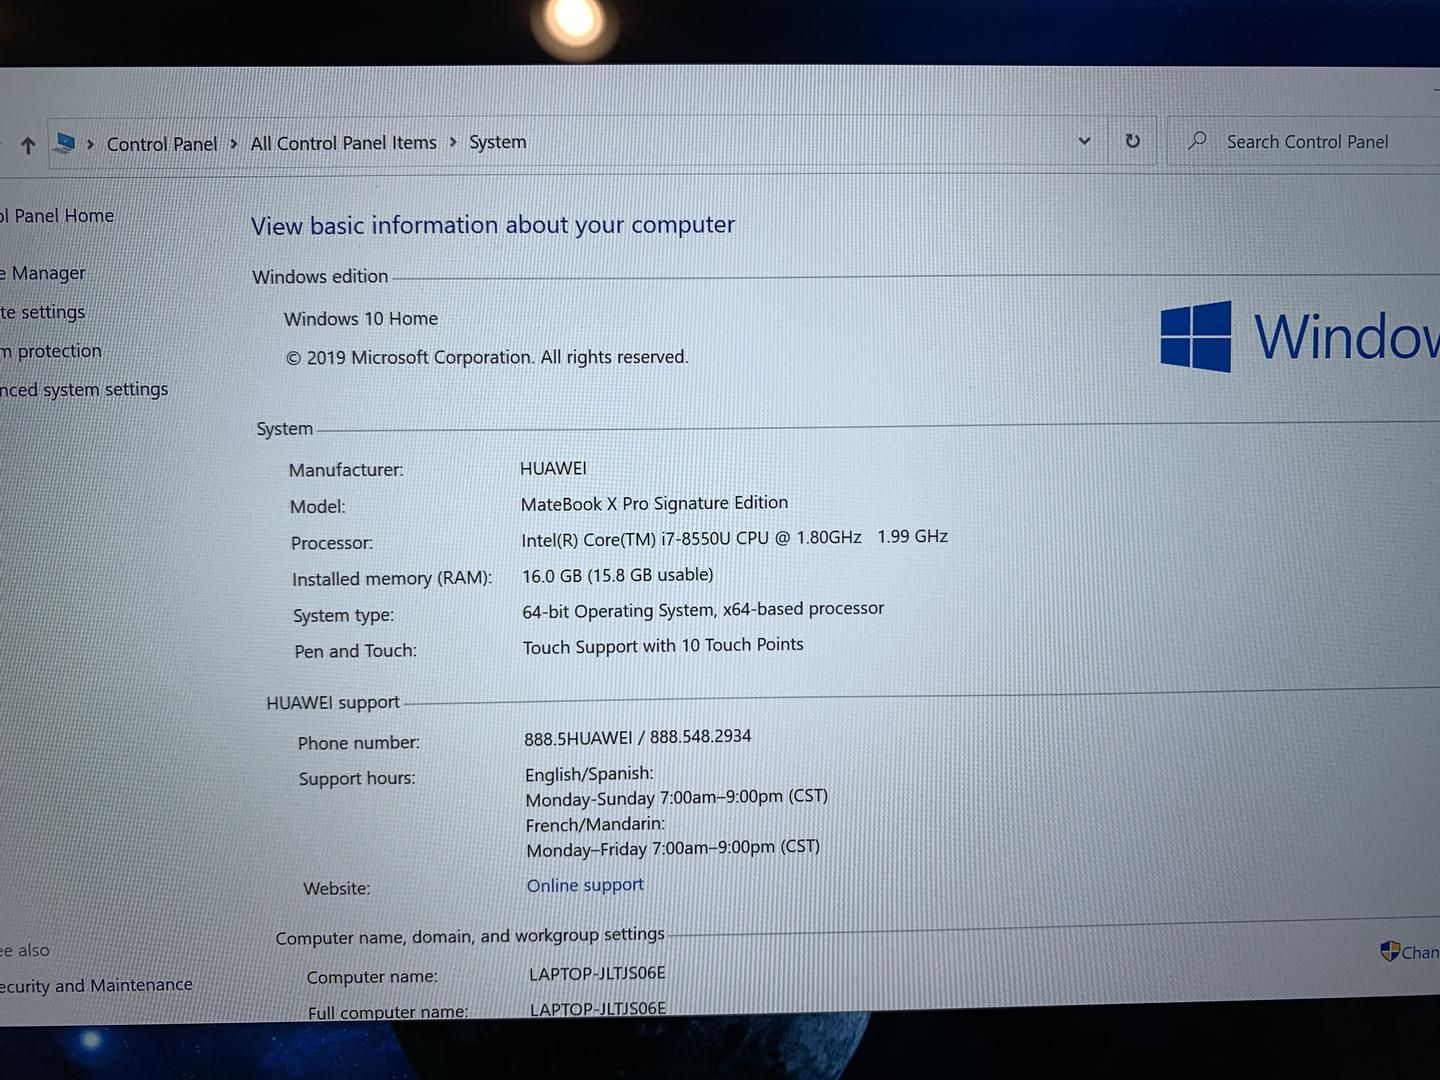Click '16.0 GB (15.8 GB usable)' memory value
Image resolution: width=1440 pixels, height=1080 pixels.
[x=618, y=575]
